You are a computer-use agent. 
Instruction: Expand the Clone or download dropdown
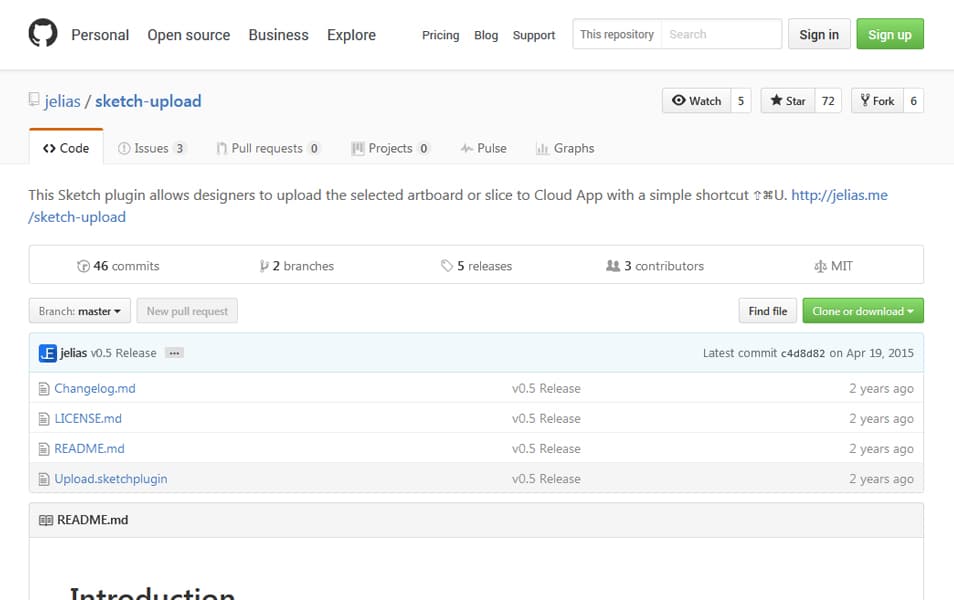click(x=862, y=311)
